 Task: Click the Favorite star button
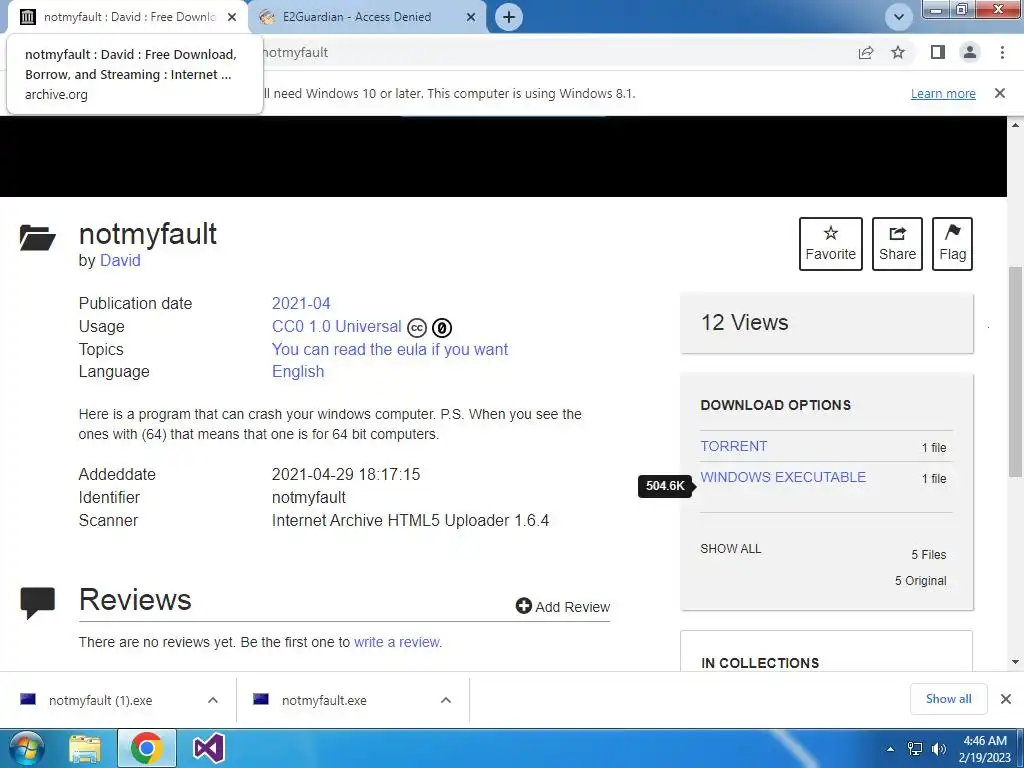click(831, 244)
